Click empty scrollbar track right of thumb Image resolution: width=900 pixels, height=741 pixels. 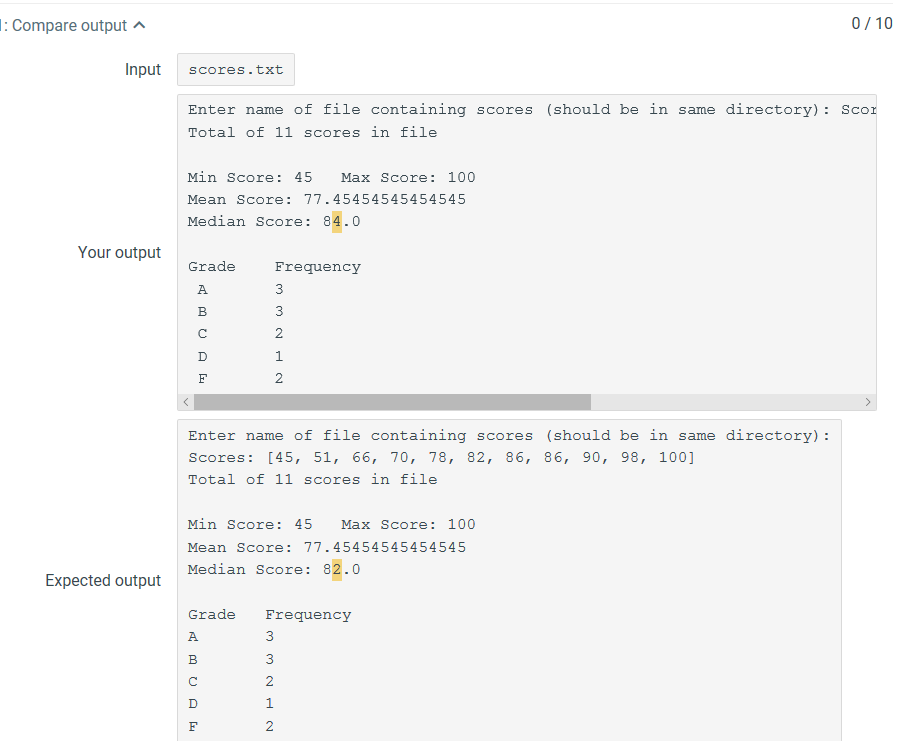(726, 402)
